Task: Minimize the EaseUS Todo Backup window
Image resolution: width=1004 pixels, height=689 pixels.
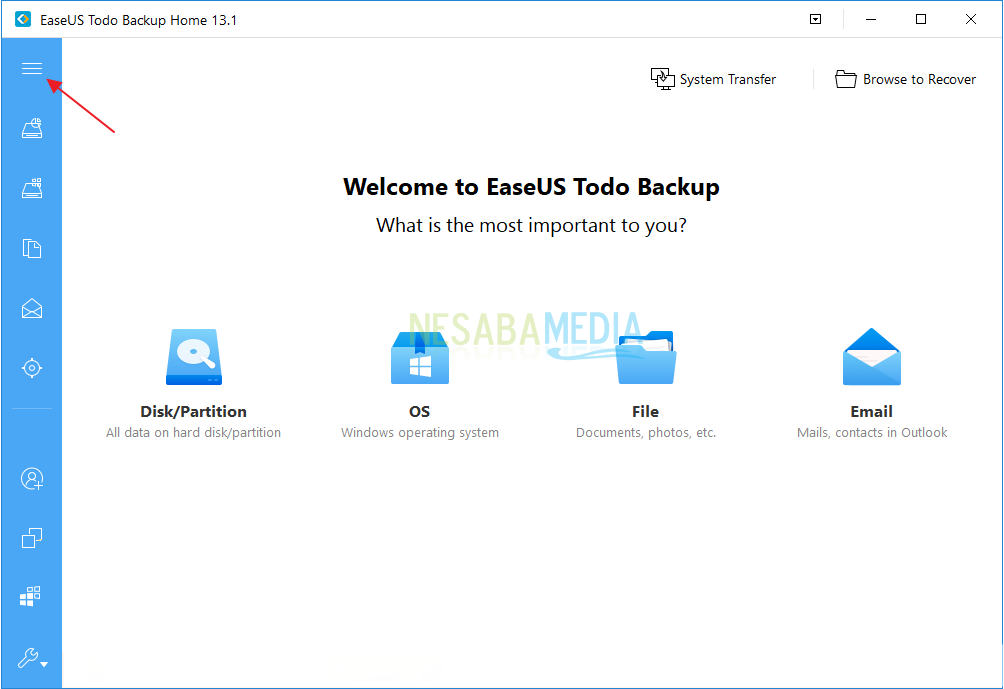Action: pyautogui.click(x=871, y=19)
